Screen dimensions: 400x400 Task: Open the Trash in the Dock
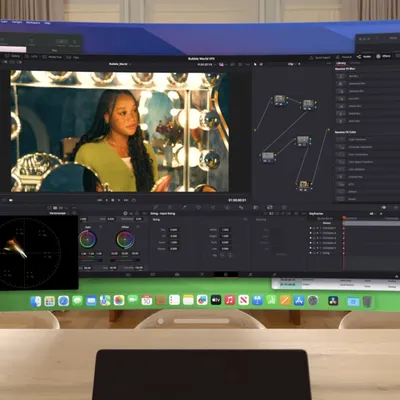tap(367, 302)
